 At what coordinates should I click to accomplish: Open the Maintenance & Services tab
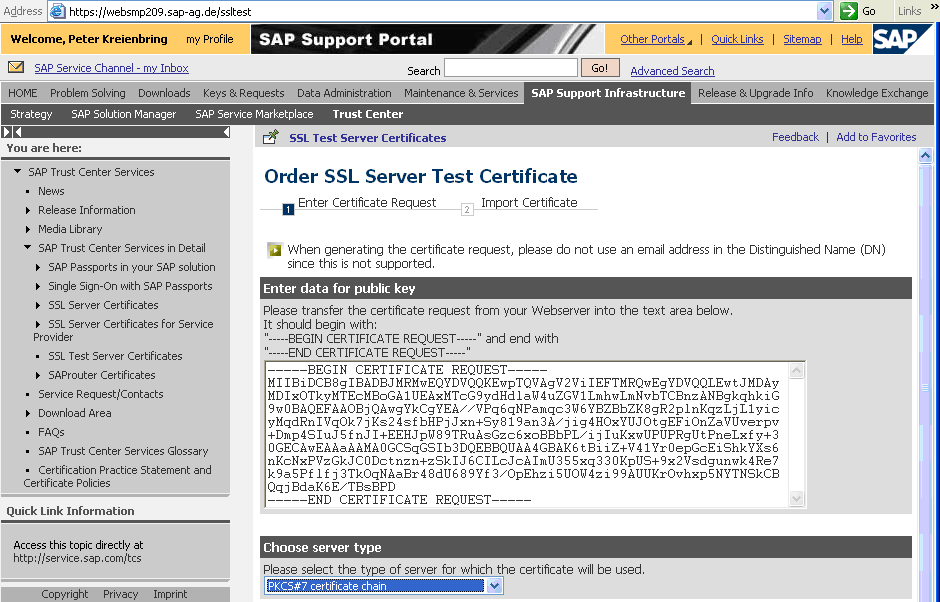click(461, 93)
